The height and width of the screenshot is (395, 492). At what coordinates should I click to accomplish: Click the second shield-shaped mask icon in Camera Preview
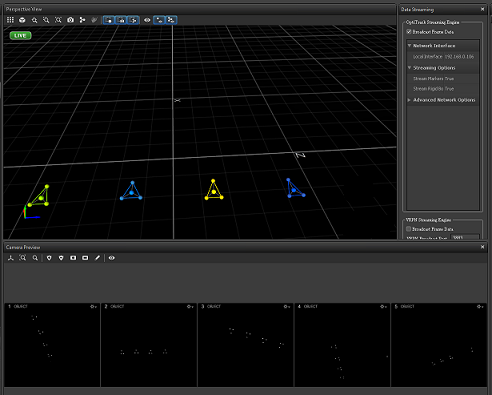click(x=61, y=258)
